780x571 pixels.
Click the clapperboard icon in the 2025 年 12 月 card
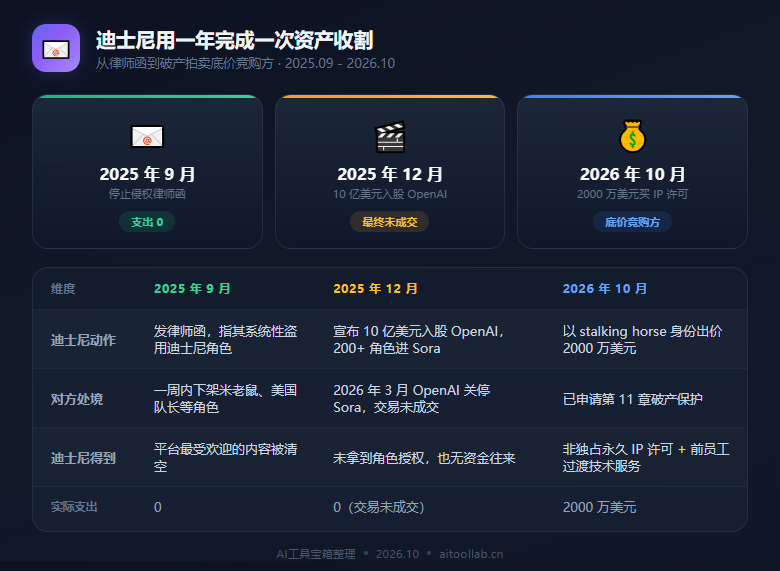(x=390, y=136)
